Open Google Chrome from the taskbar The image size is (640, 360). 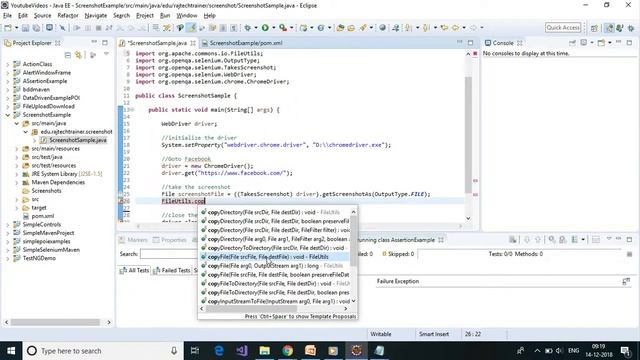pyautogui.click(x=287, y=351)
